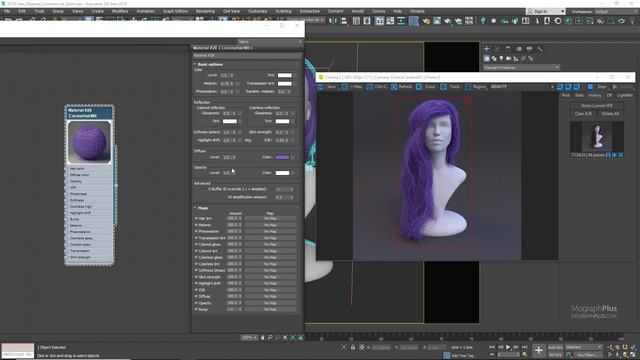Screen dimensions: 640x360
Task: Open the Modify tab icon in command panel
Action: click(x=497, y=49)
